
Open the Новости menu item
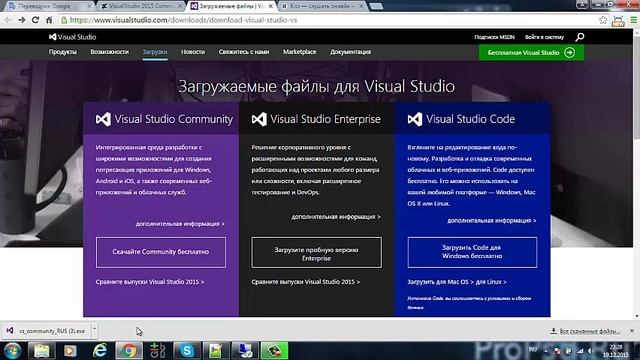point(193,52)
